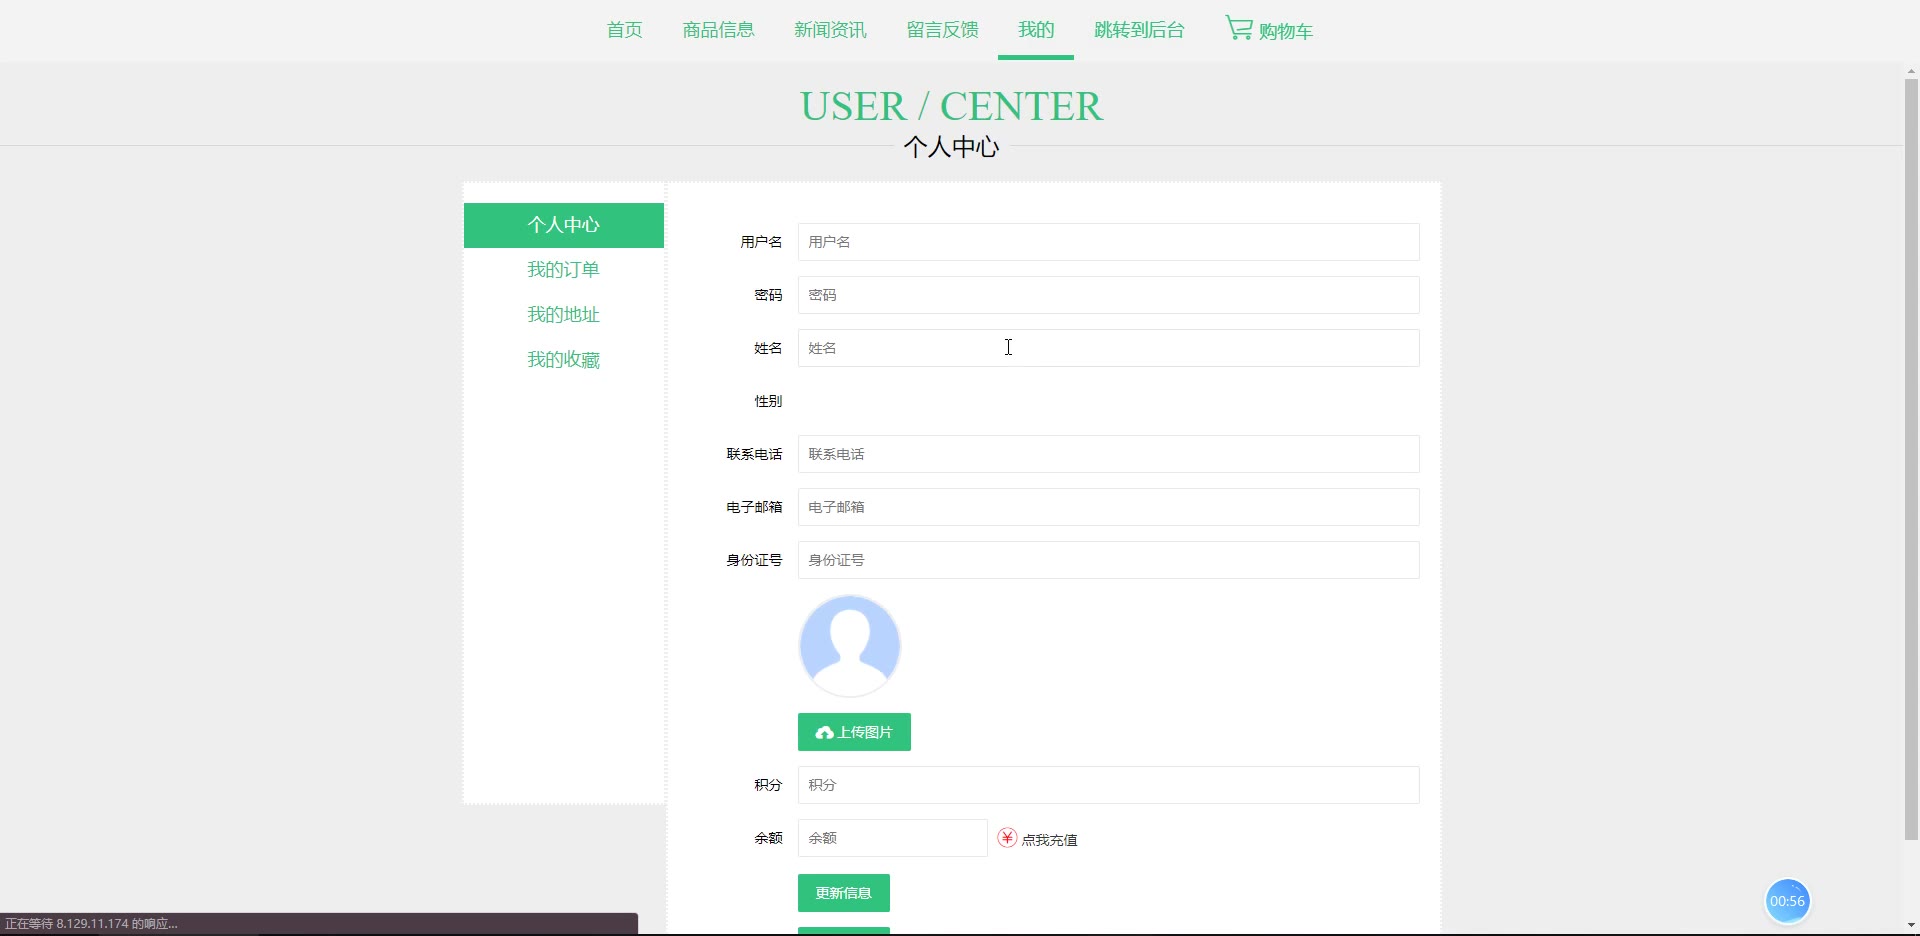Screen dimensions: 1920x936
Task: Open 我的订单 in the sidebar
Action: 564,270
